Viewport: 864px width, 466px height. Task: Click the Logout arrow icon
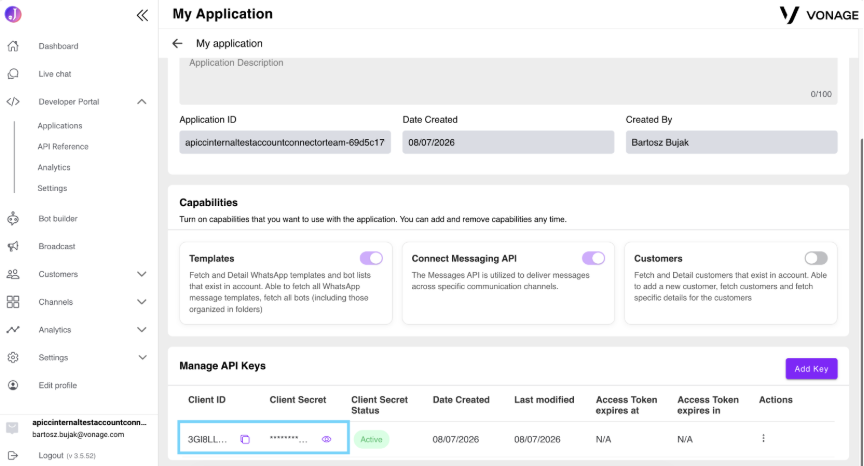13,456
